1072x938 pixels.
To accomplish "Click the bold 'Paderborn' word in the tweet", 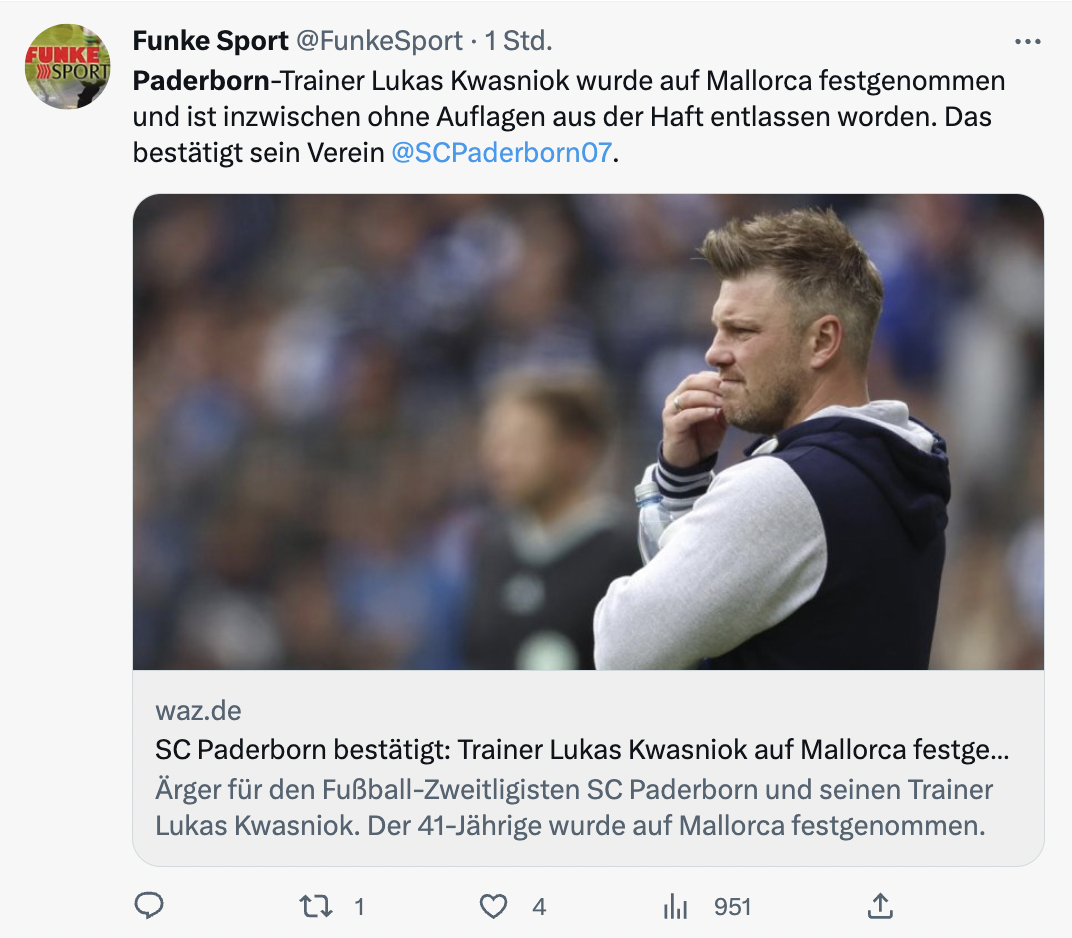I will (200, 80).
